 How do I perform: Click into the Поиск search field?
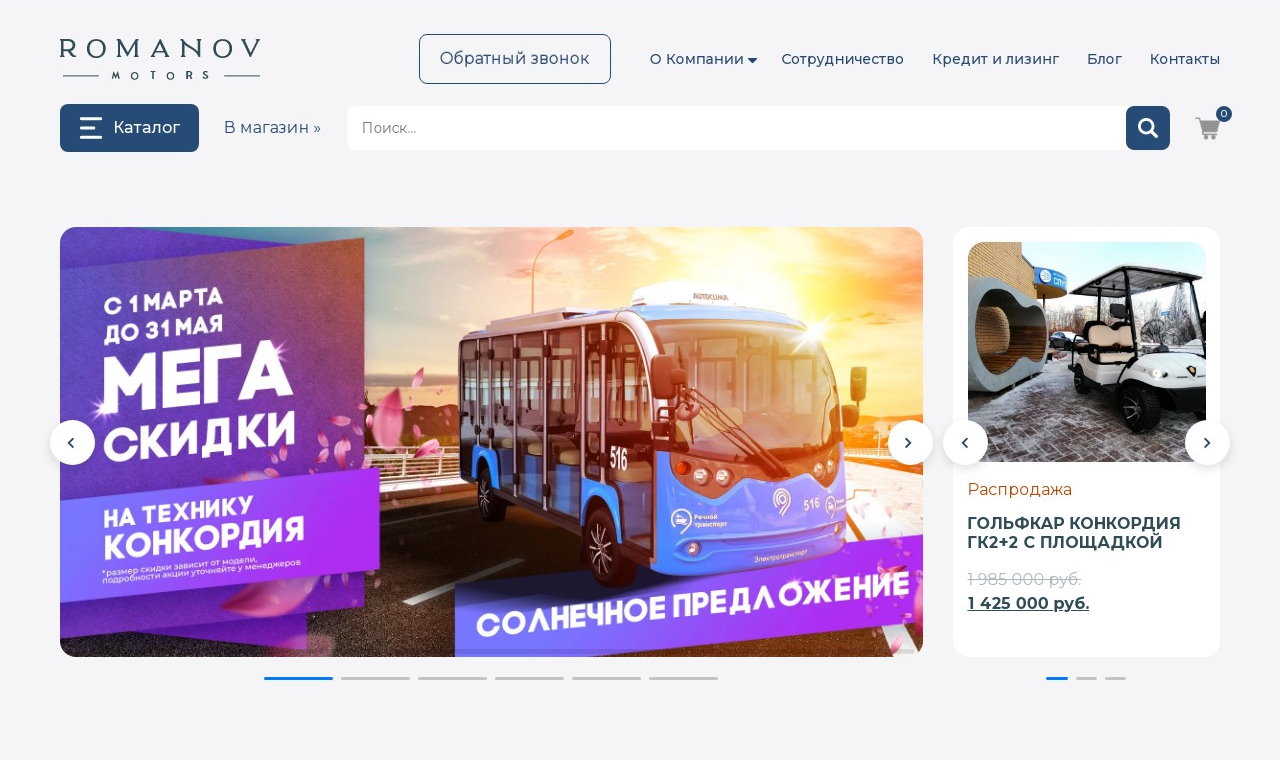(x=736, y=128)
